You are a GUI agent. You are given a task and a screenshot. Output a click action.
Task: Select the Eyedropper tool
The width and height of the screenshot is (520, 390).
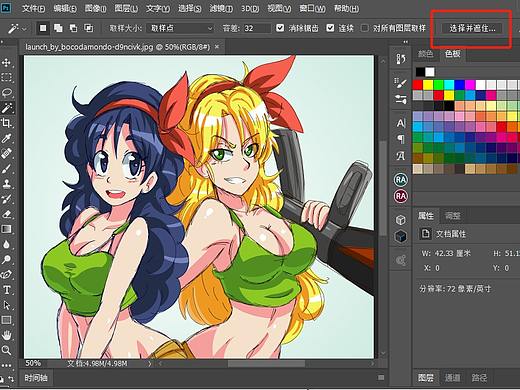click(7, 138)
